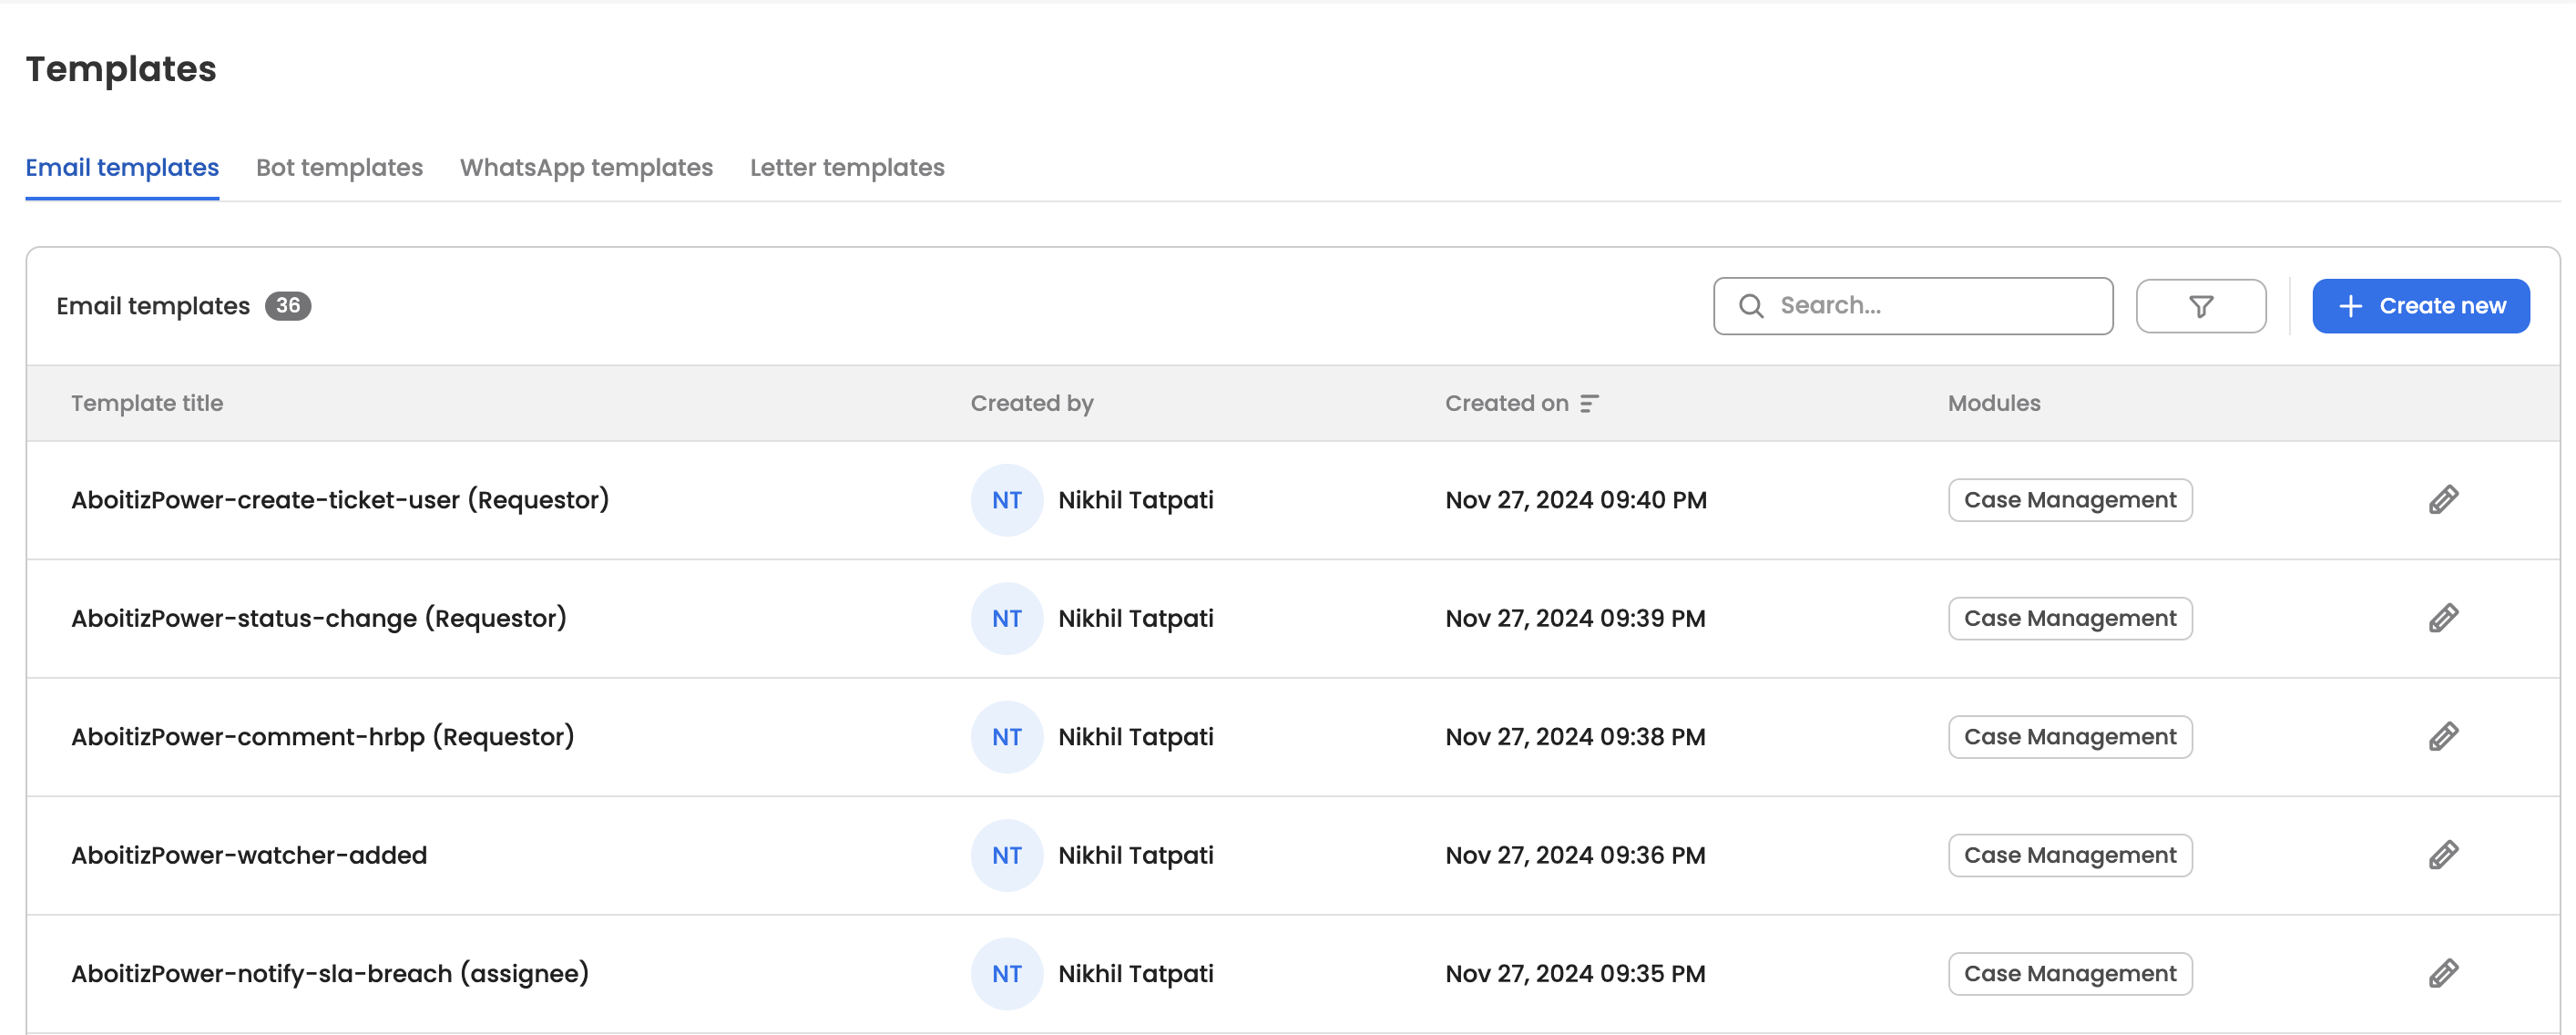The image size is (2576, 1035).
Task: Click the Create new button
Action: [2420, 306]
